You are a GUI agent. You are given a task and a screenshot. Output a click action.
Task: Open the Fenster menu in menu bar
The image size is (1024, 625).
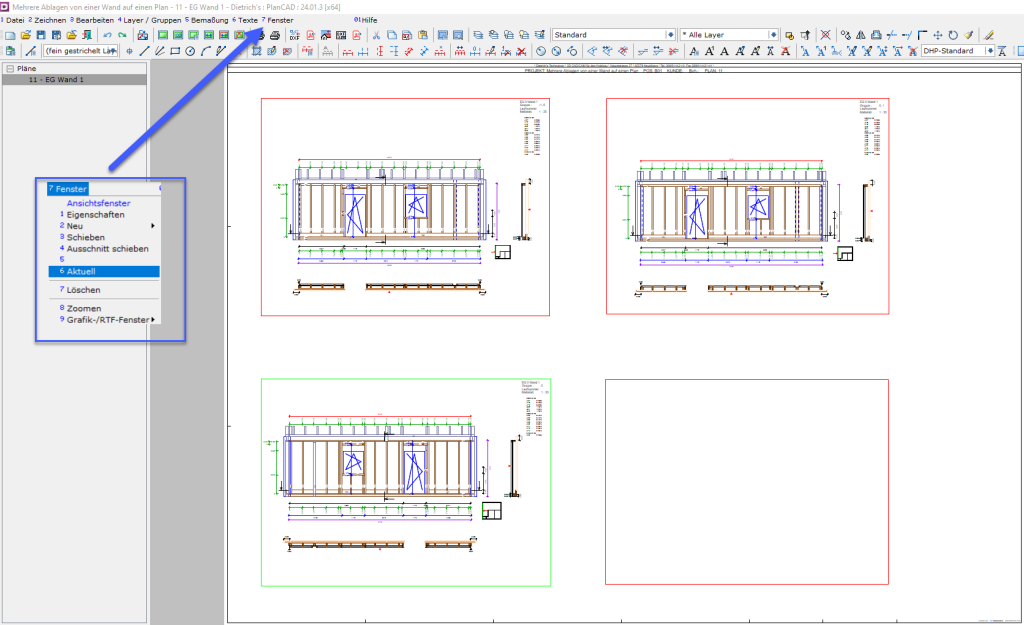(x=277, y=20)
